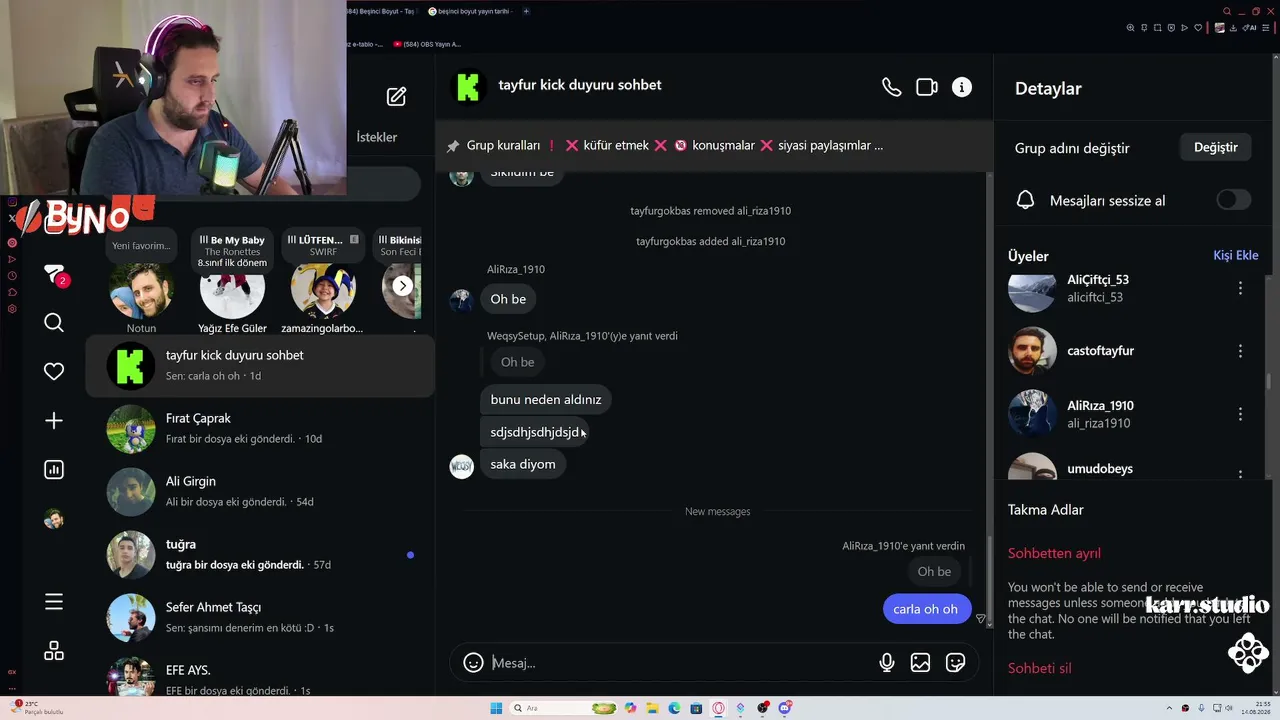Open the Ali Girgin conversation

click(260, 491)
